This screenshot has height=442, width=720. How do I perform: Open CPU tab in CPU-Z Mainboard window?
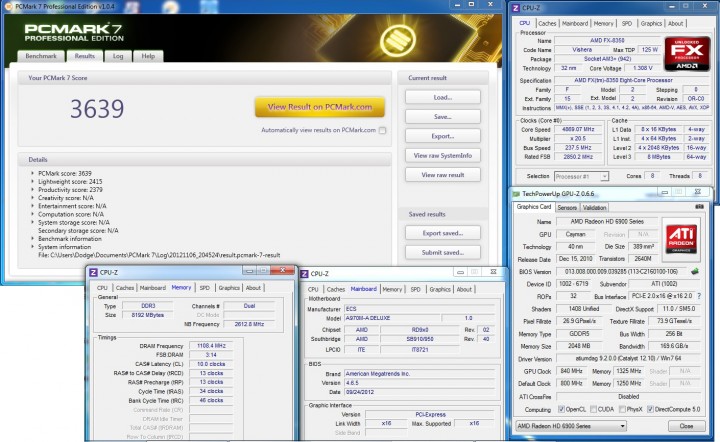313,289
